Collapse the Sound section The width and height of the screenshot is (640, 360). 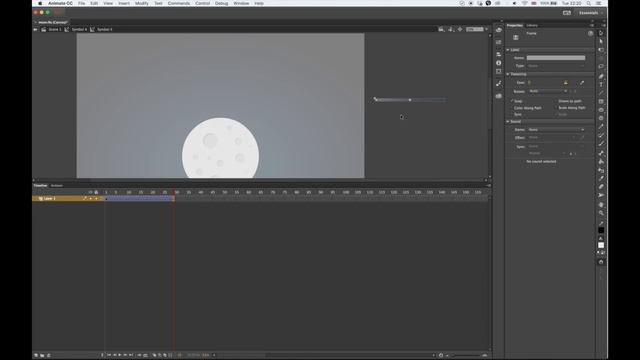(508, 122)
